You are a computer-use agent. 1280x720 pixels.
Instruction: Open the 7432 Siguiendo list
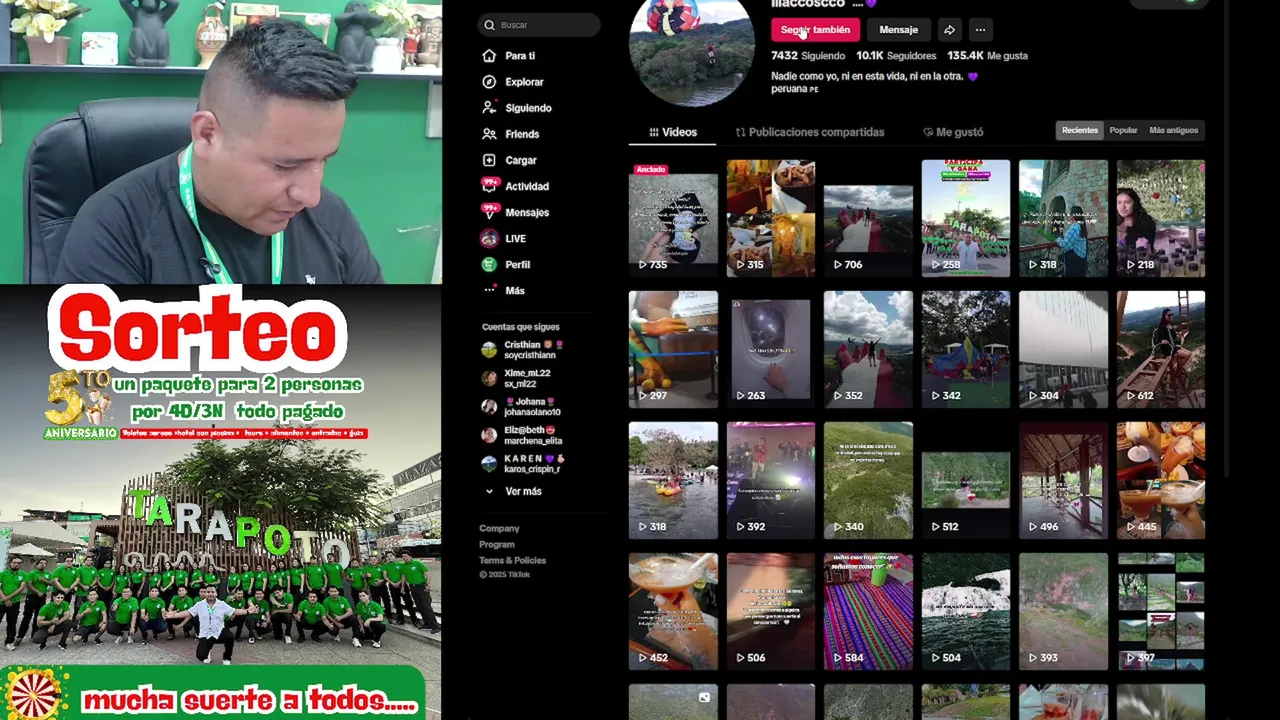pyautogui.click(x=810, y=56)
